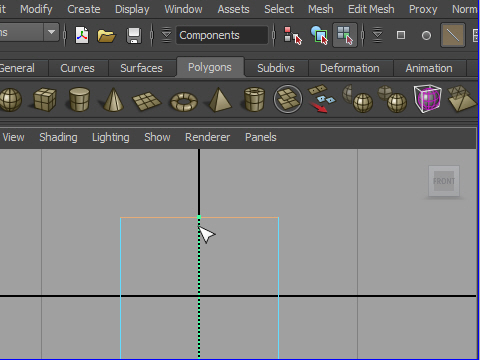This screenshot has height=360, width=480.
Task: Switch to the Polygons shelf tab
Action: pyautogui.click(x=210, y=67)
